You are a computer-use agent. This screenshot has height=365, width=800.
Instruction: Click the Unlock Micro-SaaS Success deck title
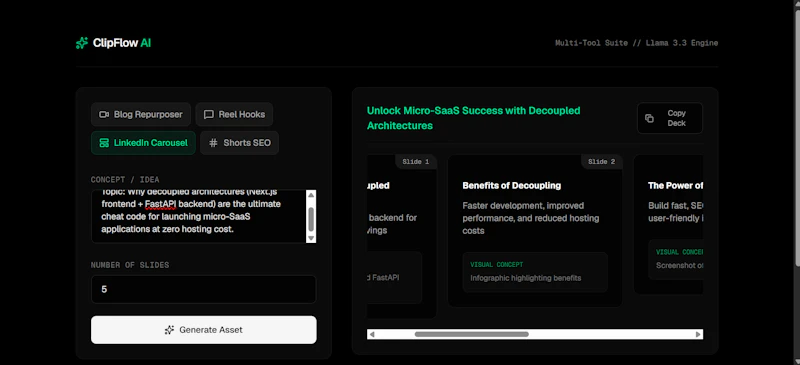(473, 118)
